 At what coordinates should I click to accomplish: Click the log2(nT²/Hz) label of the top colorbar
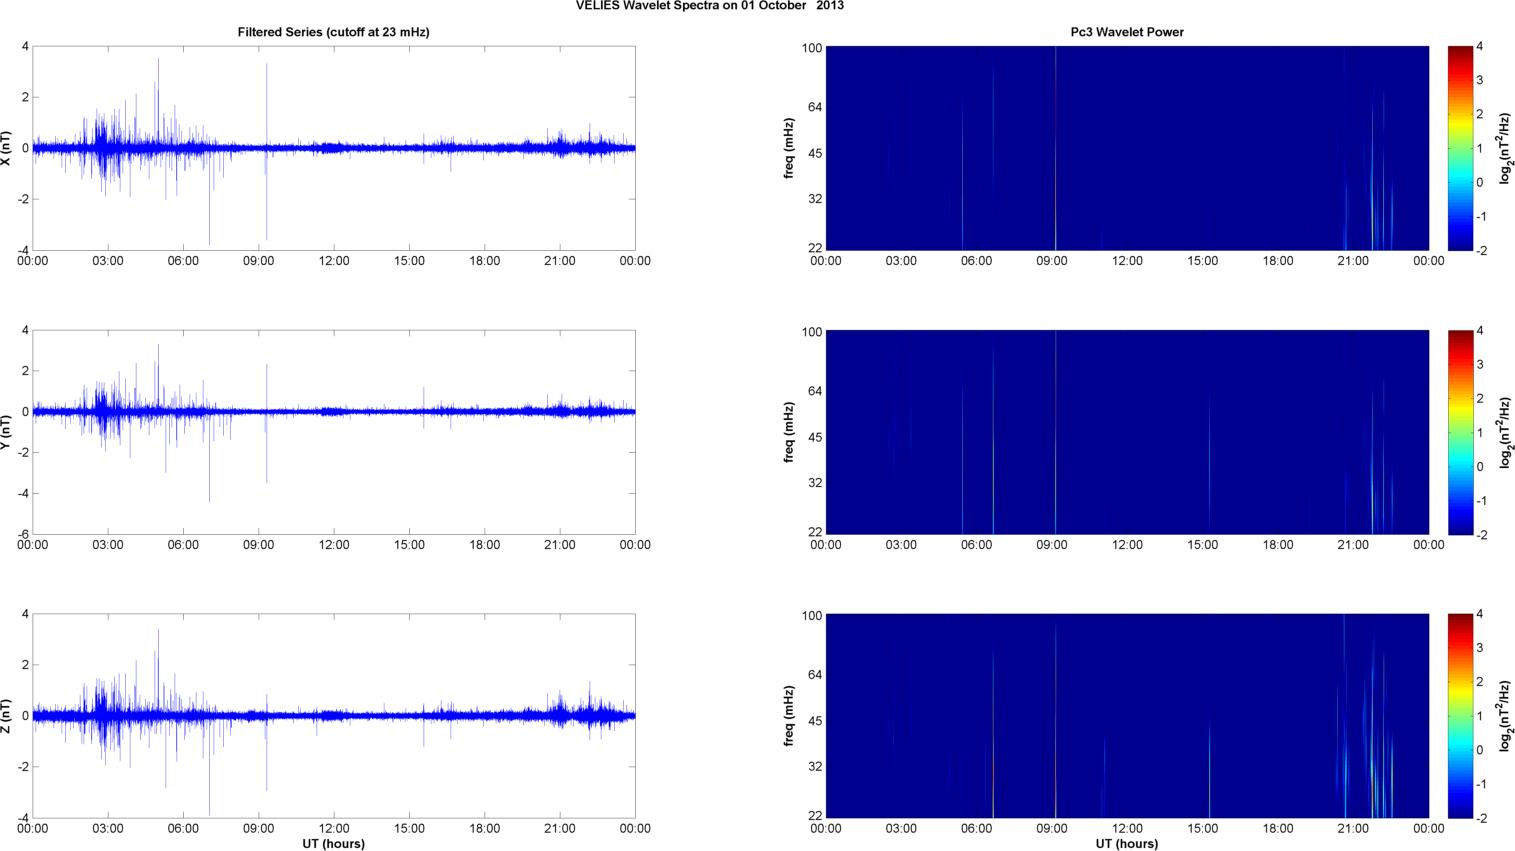(x=1505, y=148)
